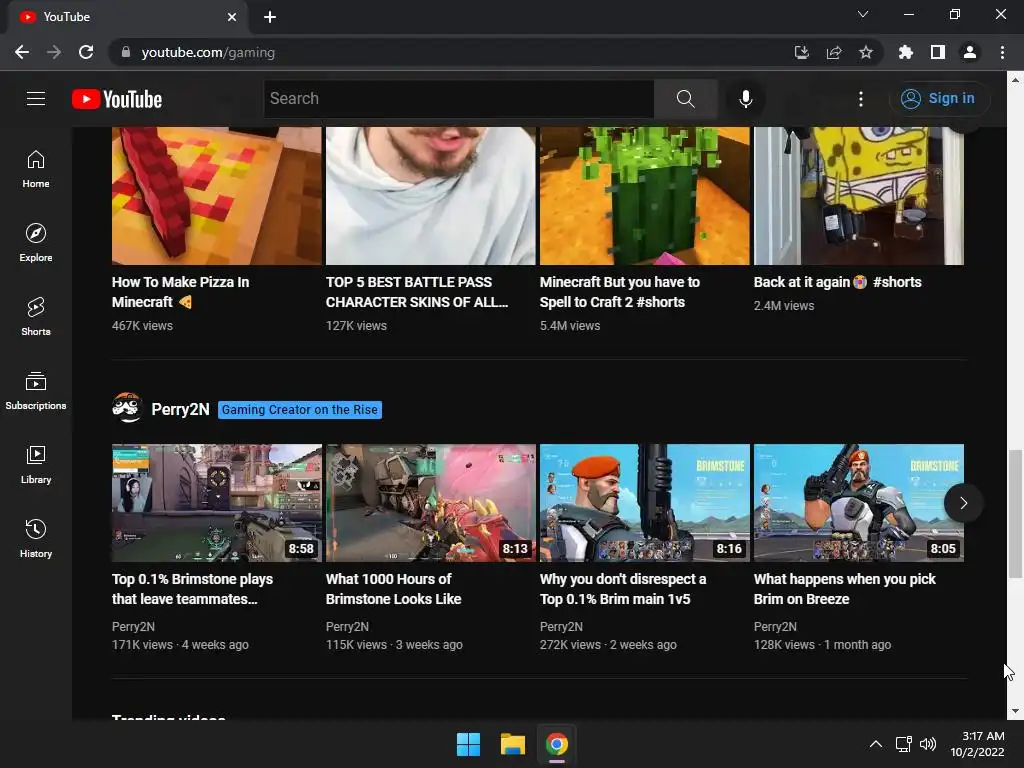Click the YouTube logo
Screen dimensions: 1024x768
click(117, 99)
